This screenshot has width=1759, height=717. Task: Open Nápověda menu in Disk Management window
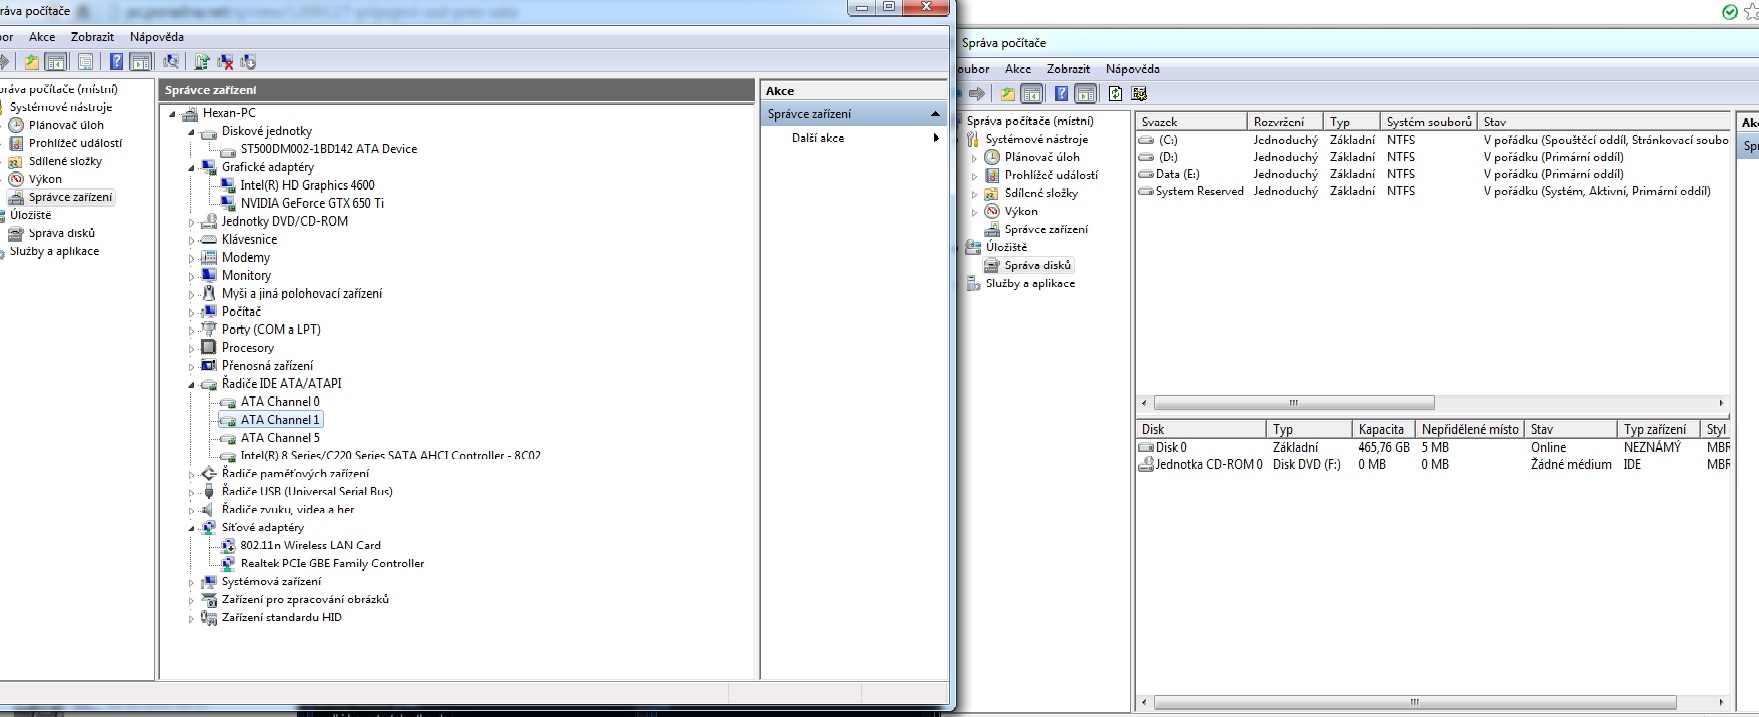(1133, 69)
